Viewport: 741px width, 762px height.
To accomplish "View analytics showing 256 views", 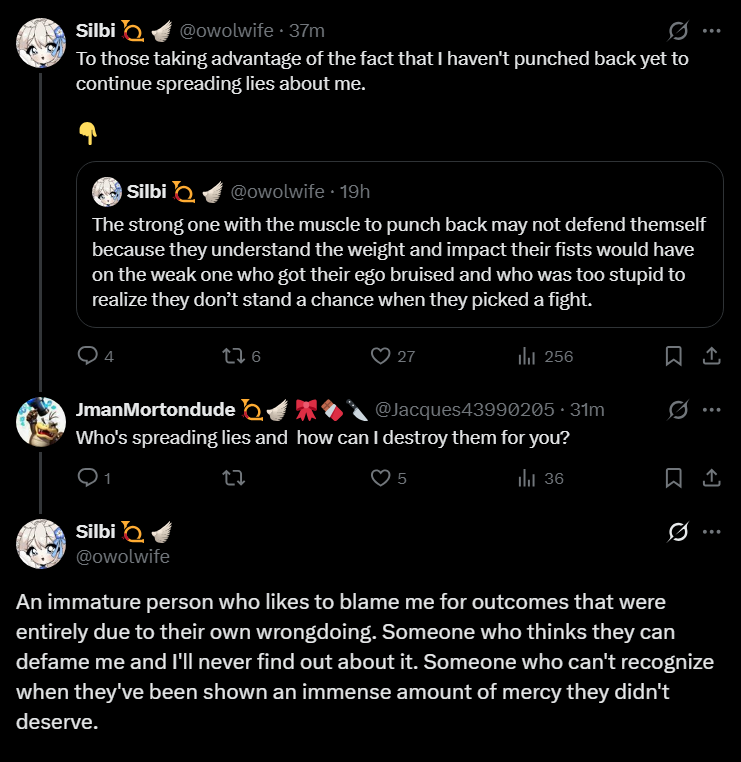I will click(545, 356).
